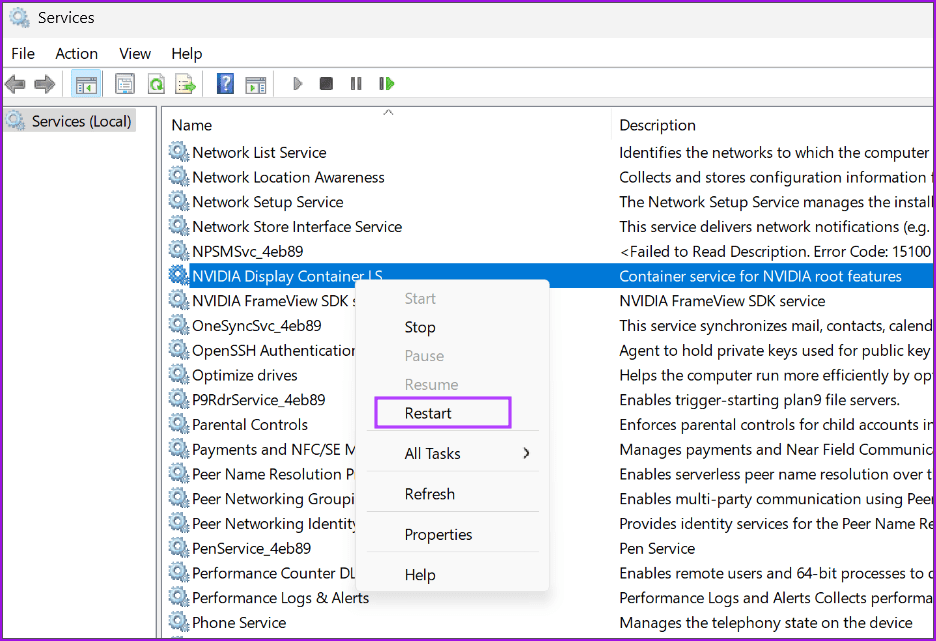Image resolution: width=936 pixels, height=641 pixels.
Task: Open Properties via the toolbar icon
Action: (x=125, y=84)
